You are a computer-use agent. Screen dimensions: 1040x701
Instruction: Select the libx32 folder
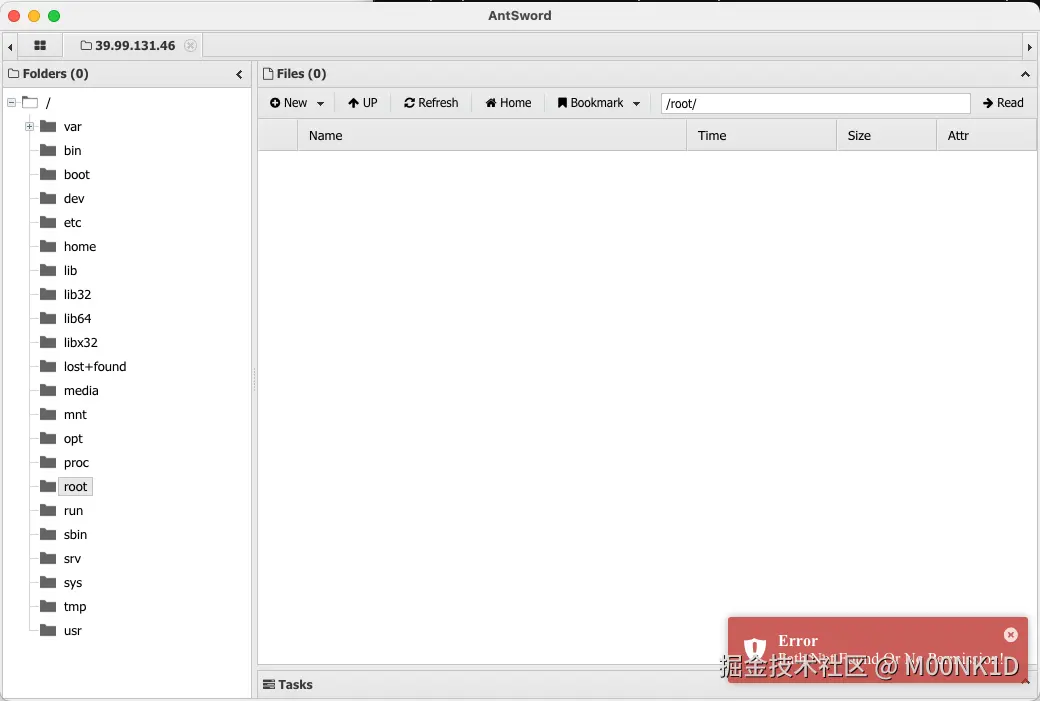(80, 342)
